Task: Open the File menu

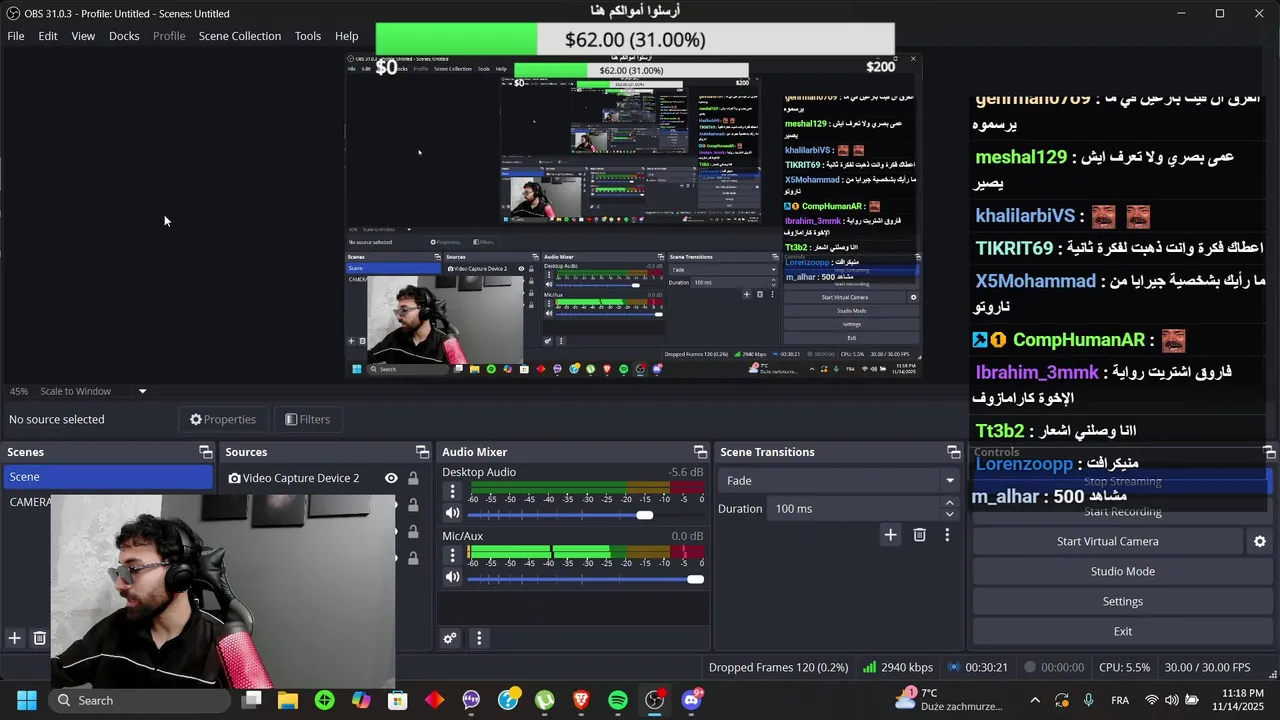Action: tap(16, 36)
